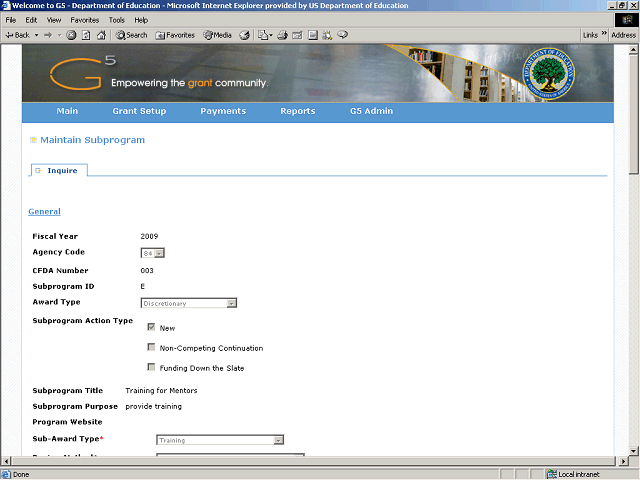The height and width of the screenshot is (480, 640).
Task: Stop page loading with the Stop icon
Action: [71, 35]
